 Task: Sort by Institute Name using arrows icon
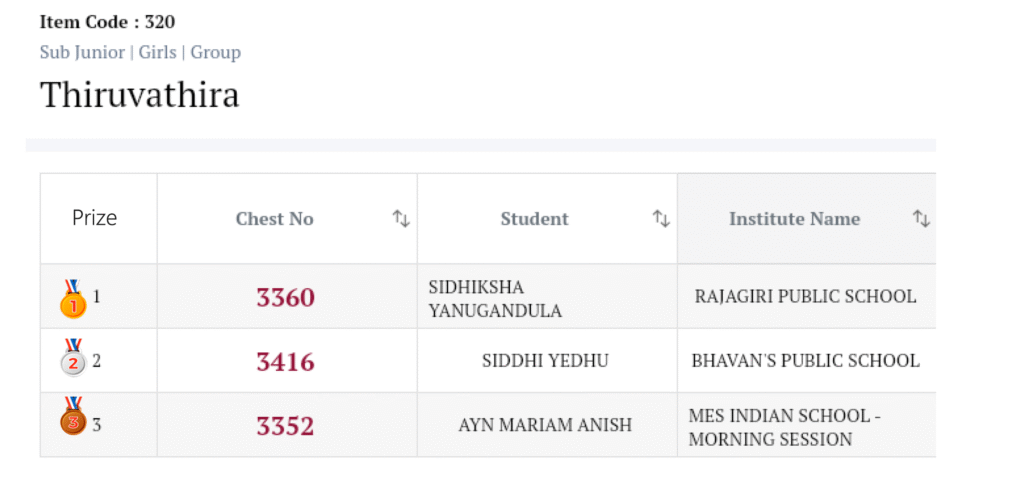(921, 218)
